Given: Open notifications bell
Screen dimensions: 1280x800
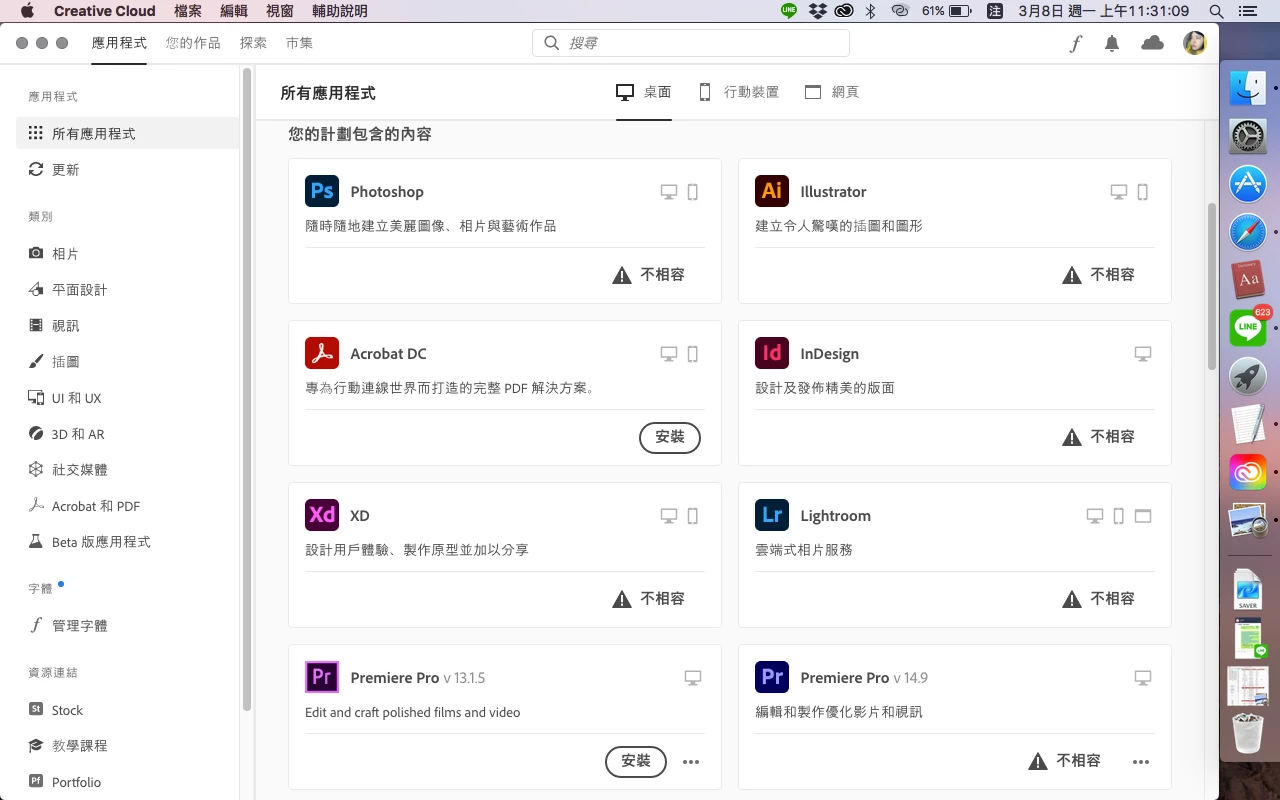Looking at the screenshot, I should click(x=1112, y=43).
